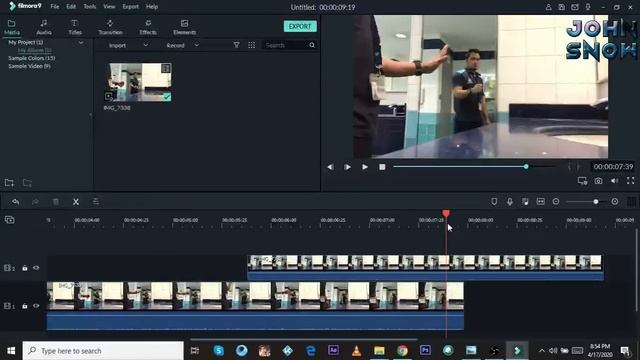Open the Record dropdown
The height and width of the screenshot is (360, 640).
[x=182, y=45]
